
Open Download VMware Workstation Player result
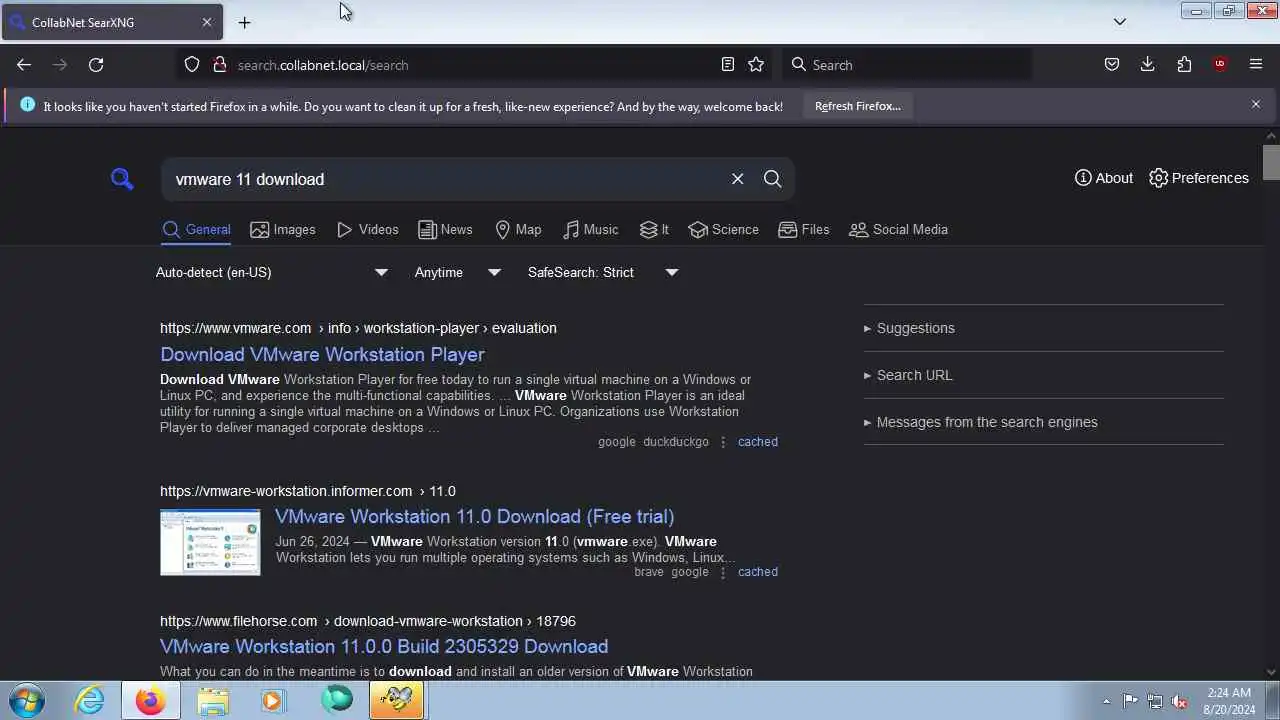[322, 354]
